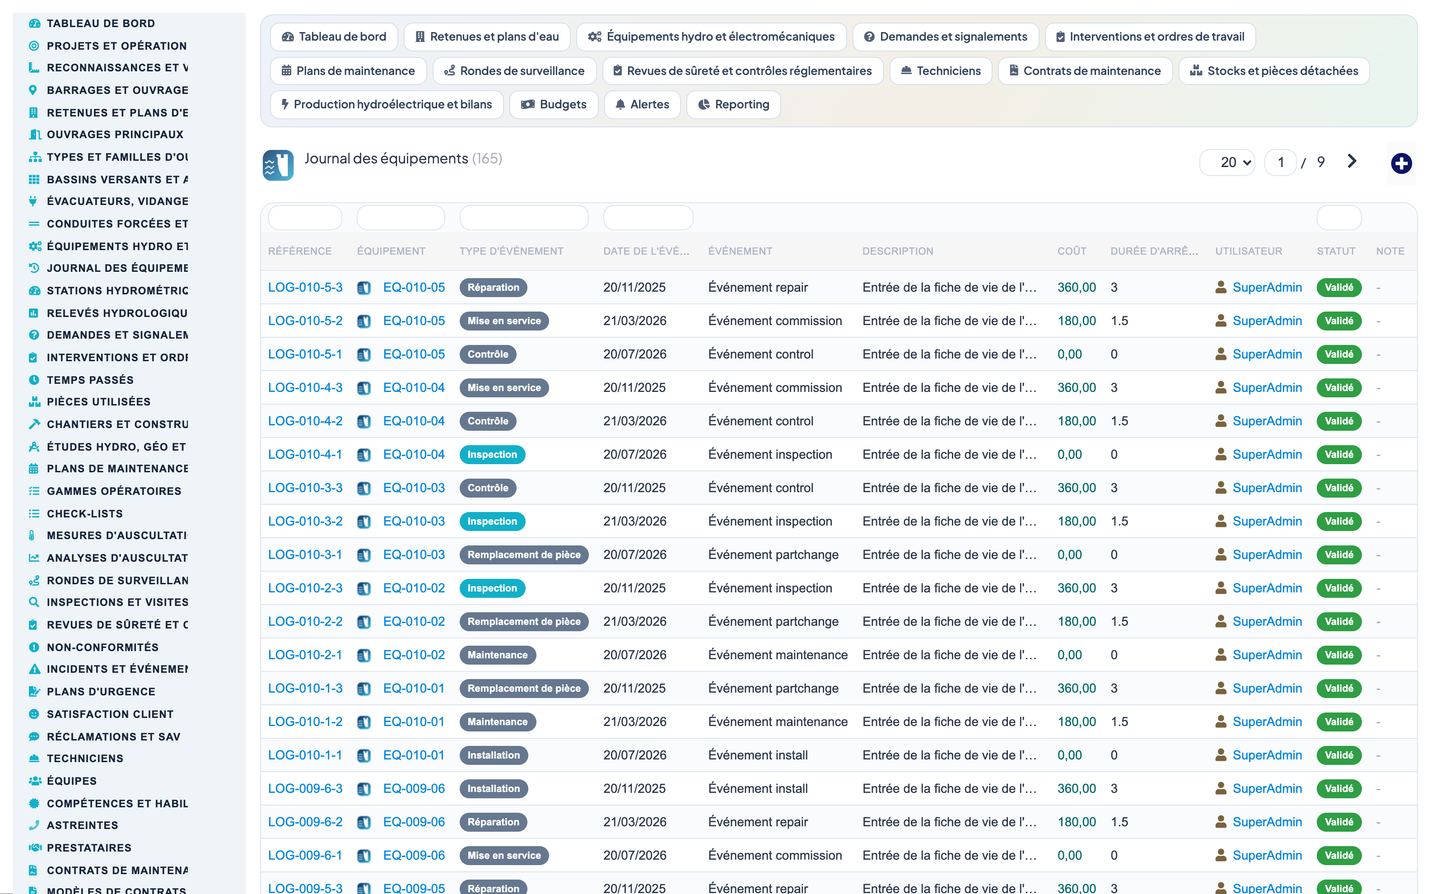Click the Équipes group icon in sidebar

(34, 781)
